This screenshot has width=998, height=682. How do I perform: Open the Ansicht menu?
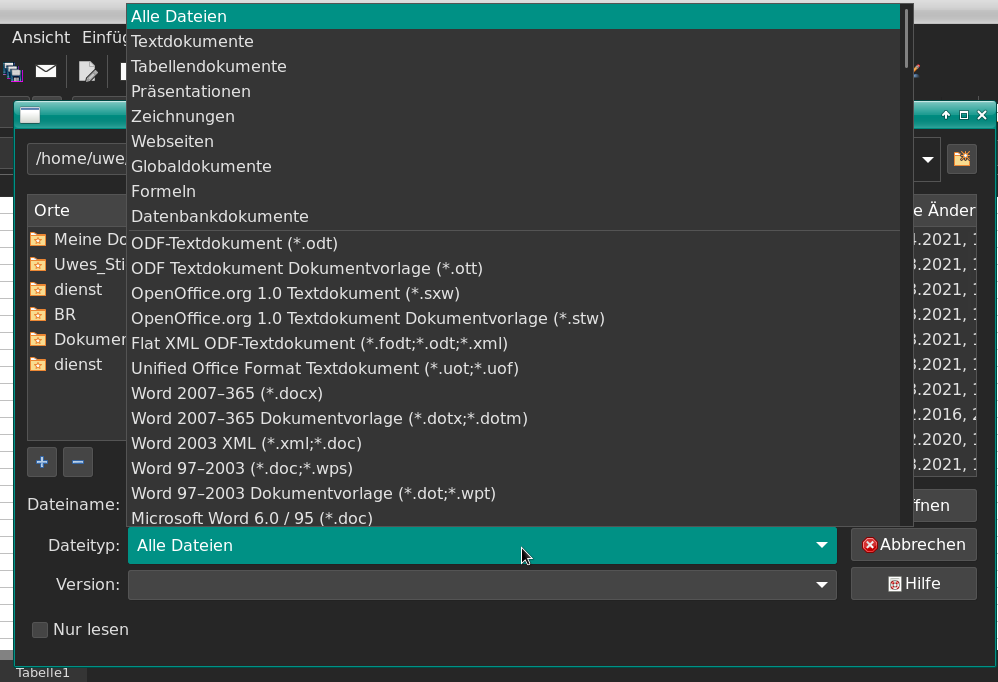[41, 37]
